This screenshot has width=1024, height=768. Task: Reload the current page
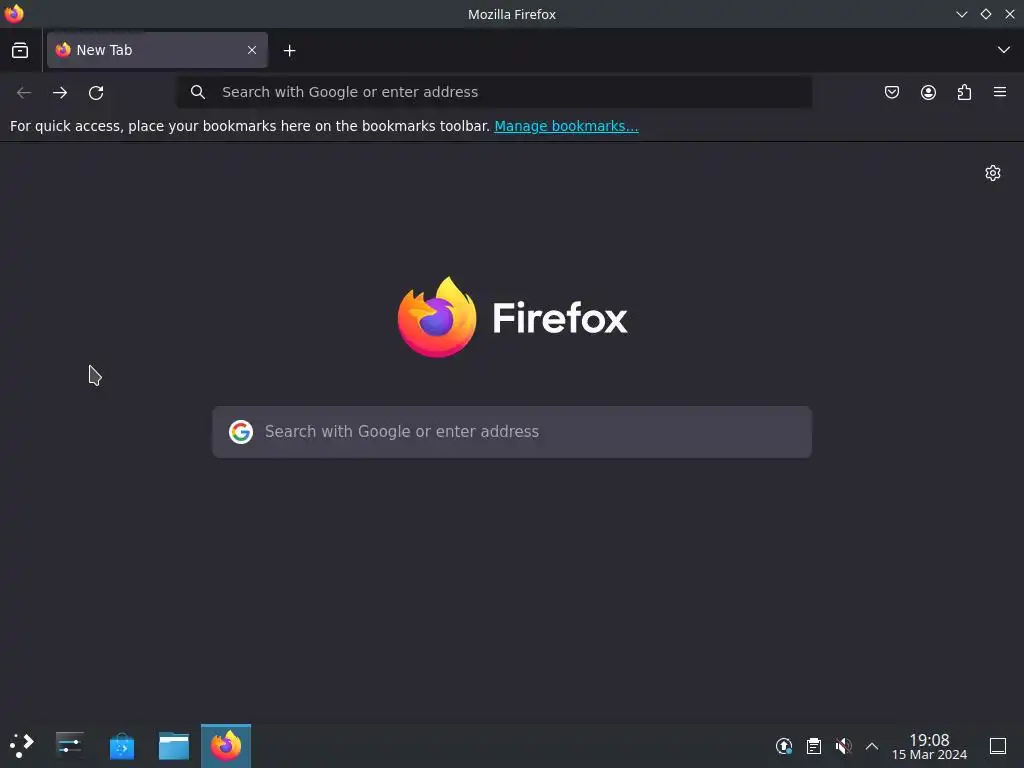click(96, 93)
